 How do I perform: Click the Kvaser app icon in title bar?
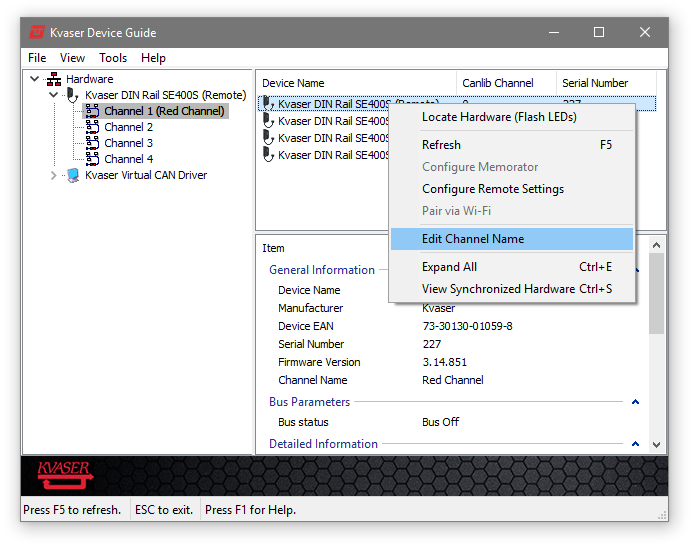click(36, 32)
